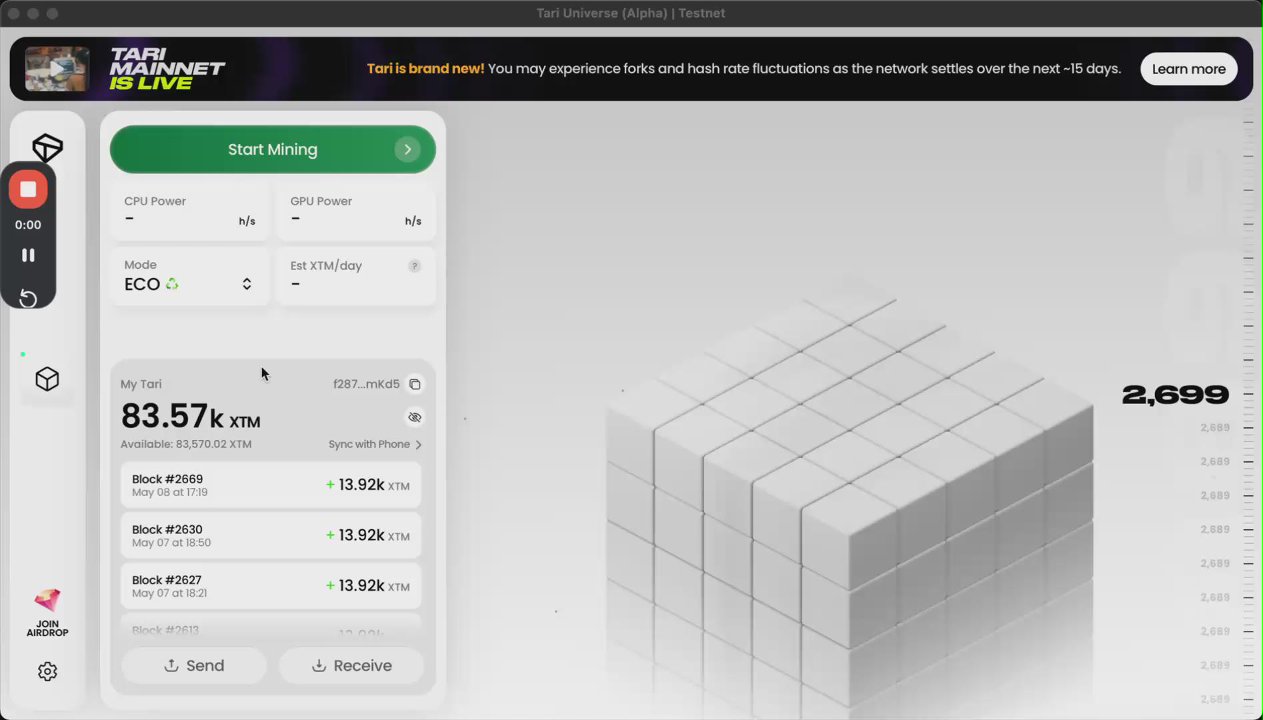Click the Est XTM/day card
Image resolution: width=1263 pixels, height=720 pixels.
355,276
